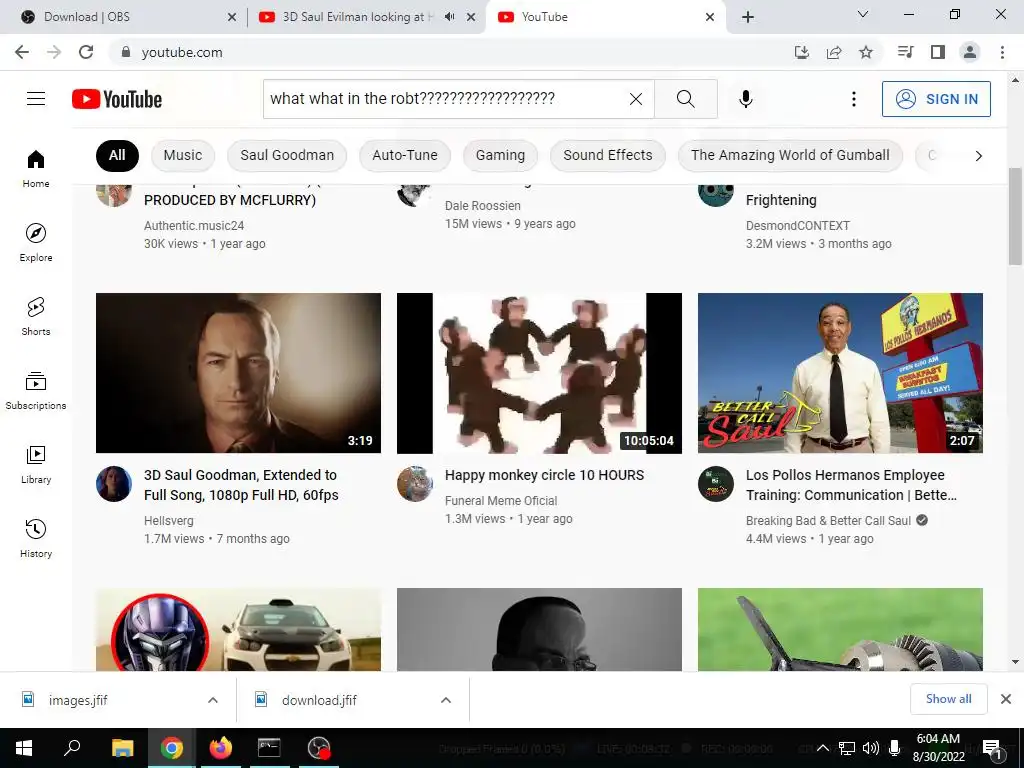This screenshot has width=1024, height=768.
Task: Bookmark this page with star icon
Action: (866, 52)
